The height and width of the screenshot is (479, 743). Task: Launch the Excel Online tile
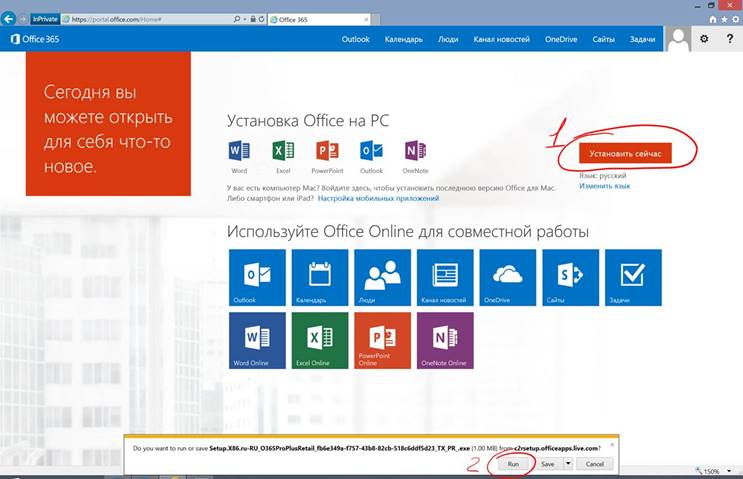320,340
